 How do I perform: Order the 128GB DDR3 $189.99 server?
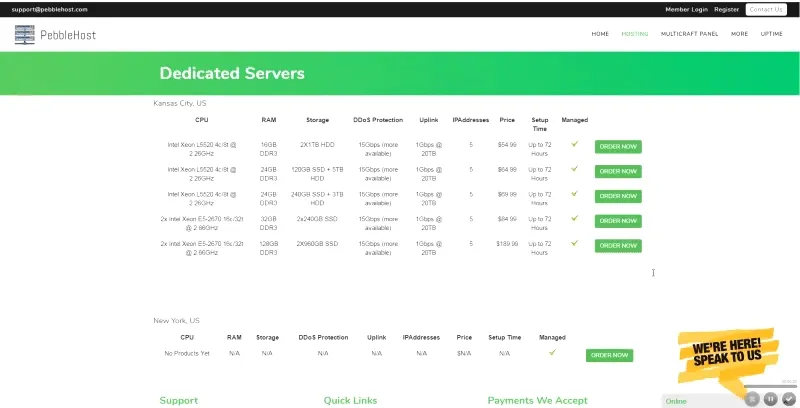(x=618, y=246)
